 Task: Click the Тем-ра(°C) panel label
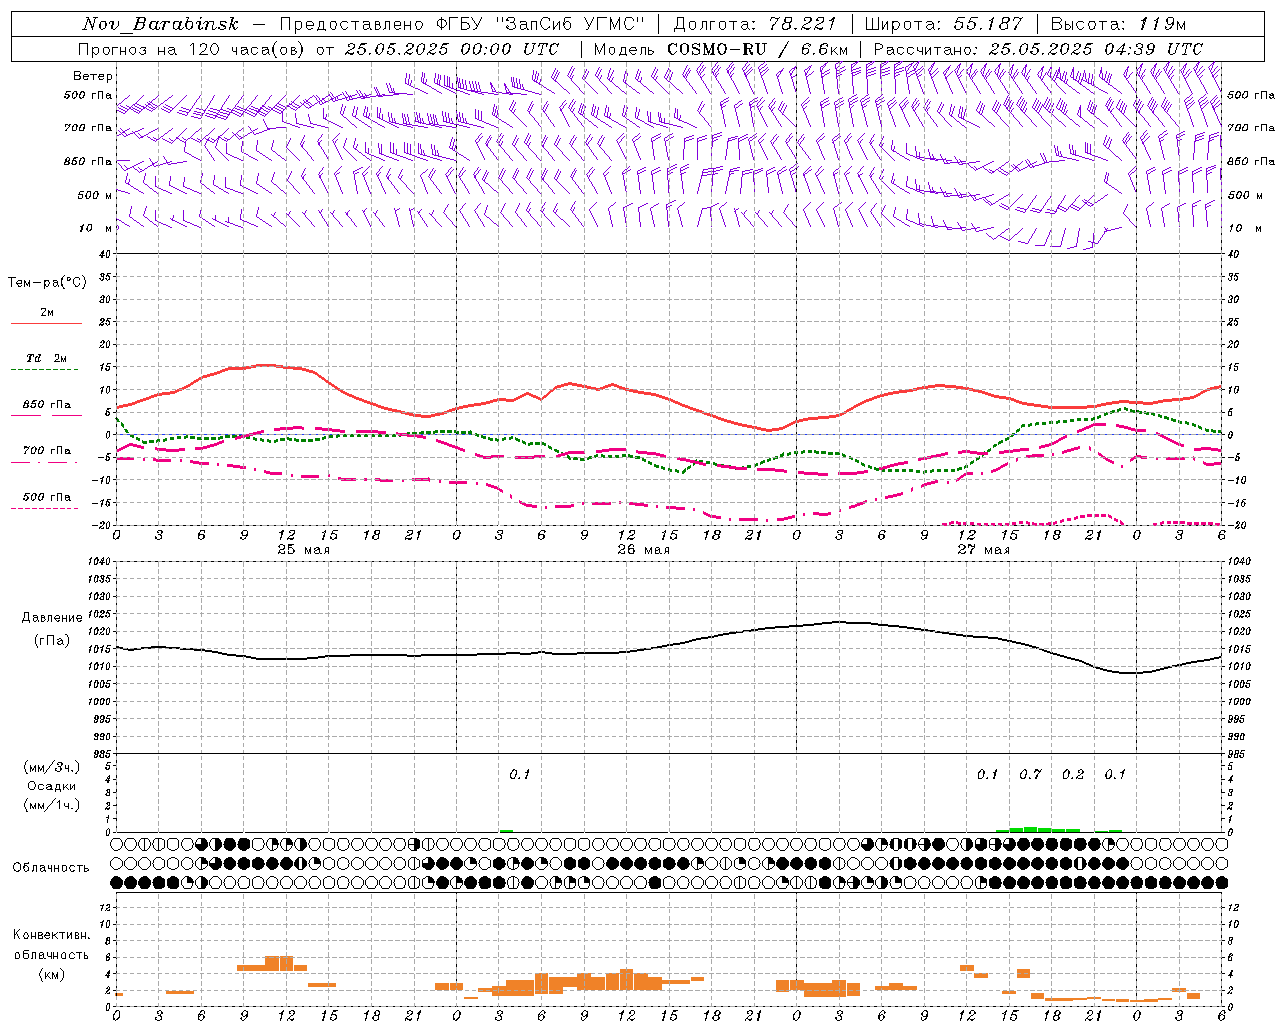pyautogui.click(x=47, y=283)
